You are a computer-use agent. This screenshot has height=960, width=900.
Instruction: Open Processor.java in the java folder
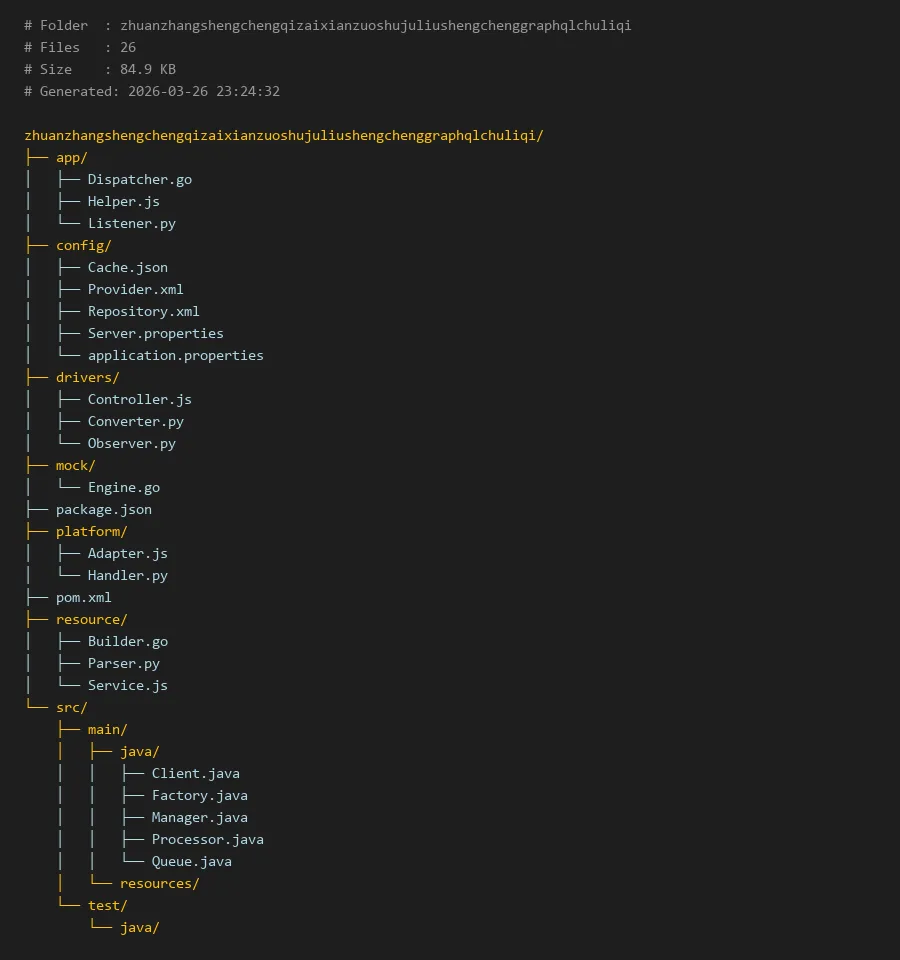click(207, 840)
